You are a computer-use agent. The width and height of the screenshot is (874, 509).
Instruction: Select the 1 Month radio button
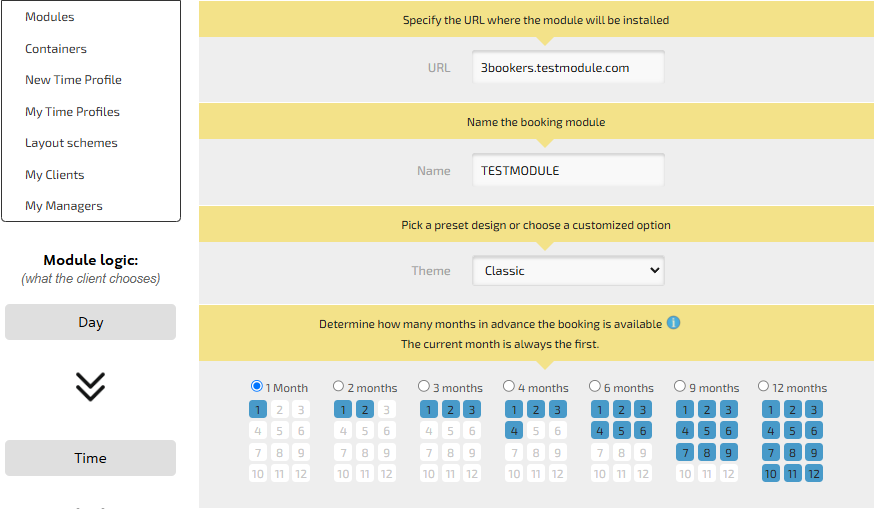tap(257, 386)
